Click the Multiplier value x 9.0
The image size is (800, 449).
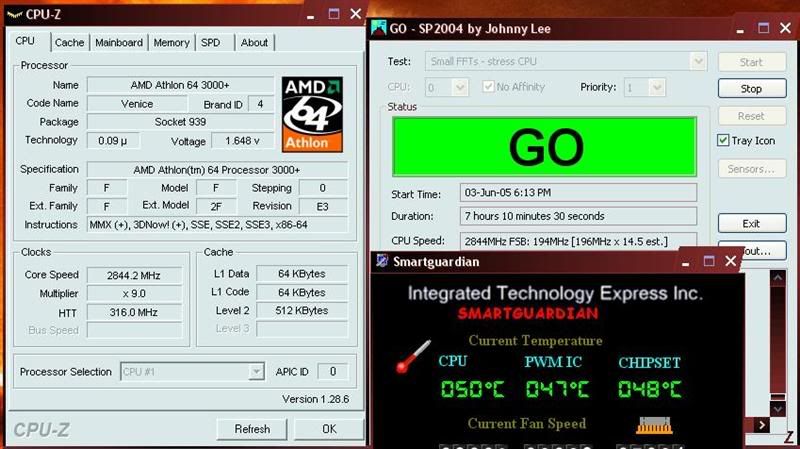(x=134, y=294)
